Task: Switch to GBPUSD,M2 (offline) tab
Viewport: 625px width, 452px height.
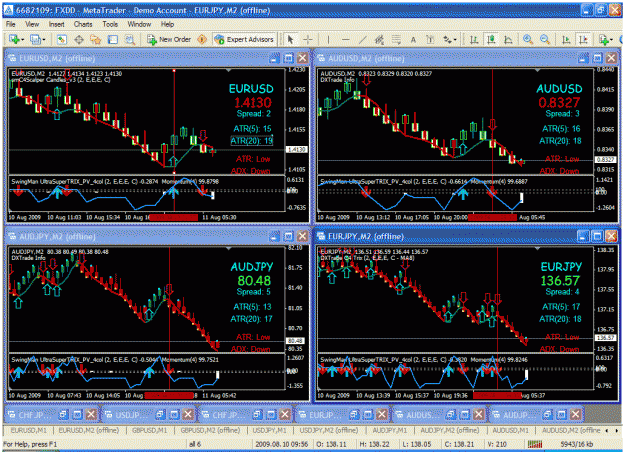Action: coord(210,430)
